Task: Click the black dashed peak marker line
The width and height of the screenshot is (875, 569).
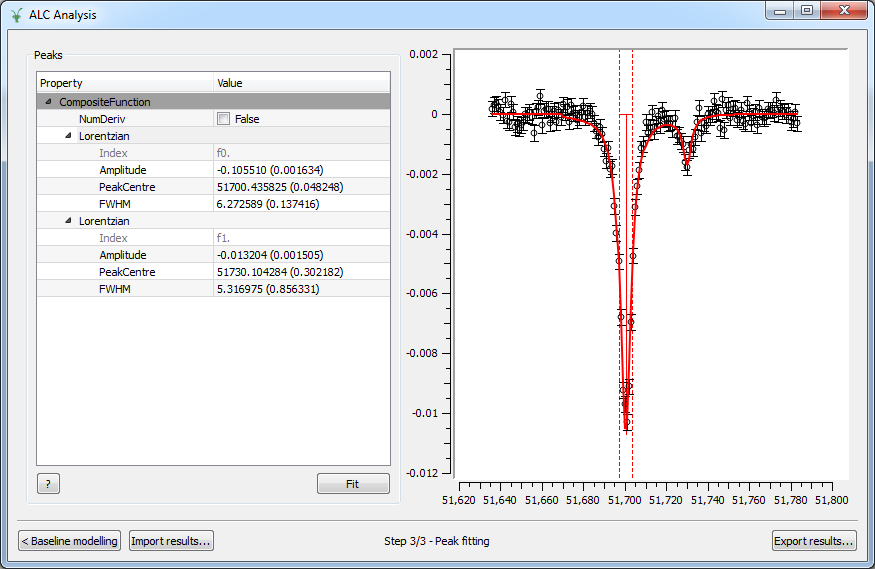Action: 620,300
